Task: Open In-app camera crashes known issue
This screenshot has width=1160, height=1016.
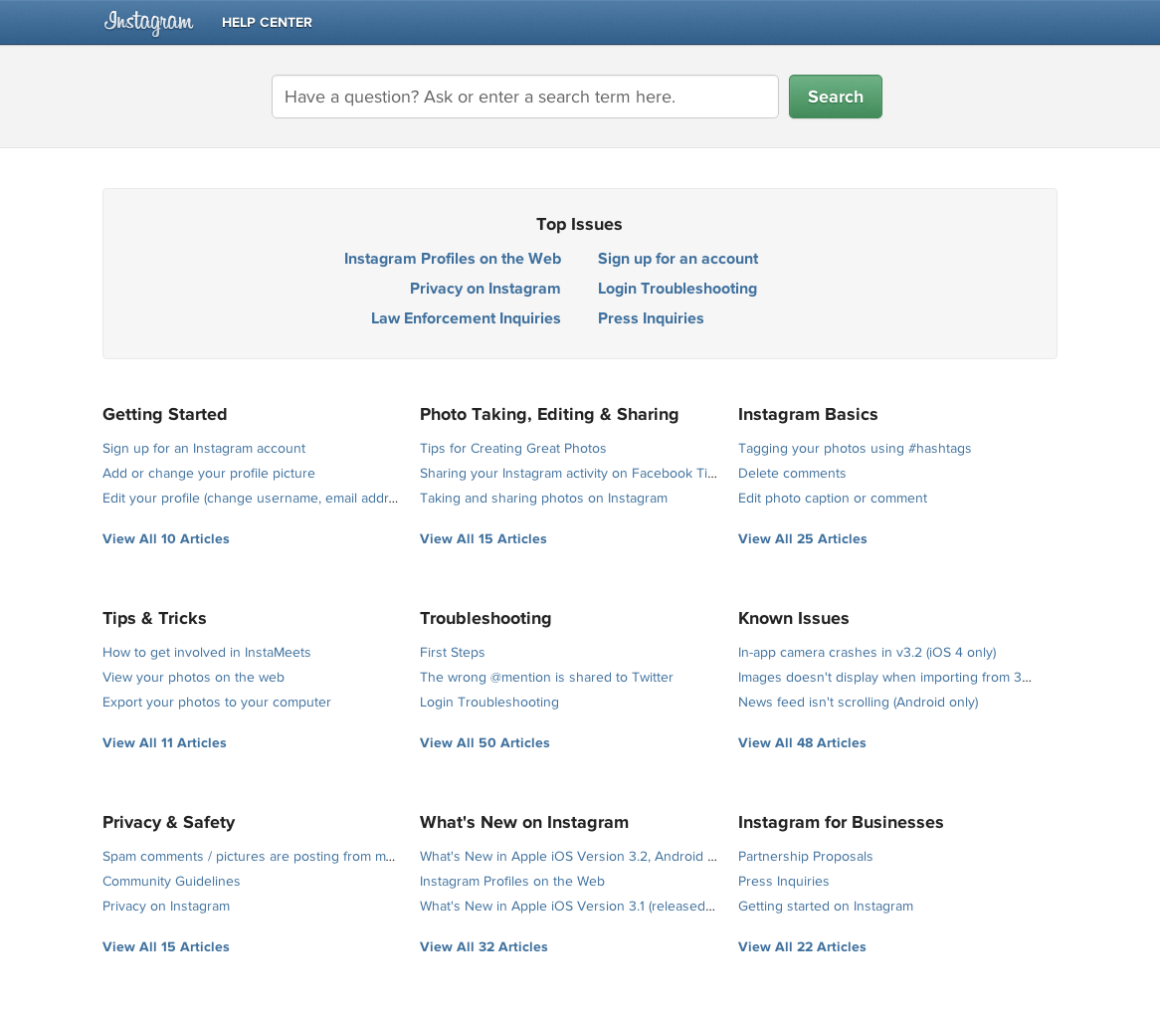Action: point(867,652)
